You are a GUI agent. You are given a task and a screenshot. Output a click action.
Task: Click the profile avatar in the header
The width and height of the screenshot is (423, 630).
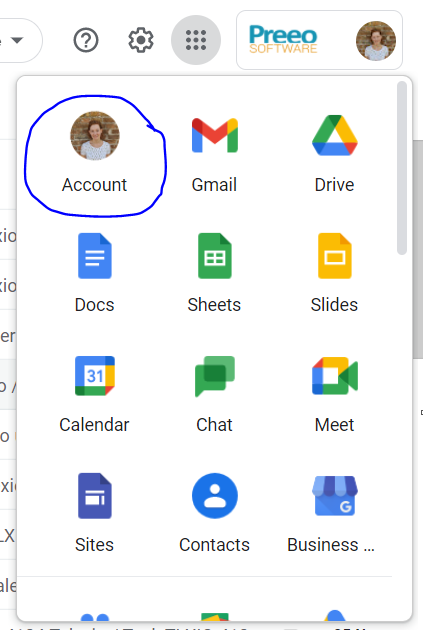(x=376, y=41)
